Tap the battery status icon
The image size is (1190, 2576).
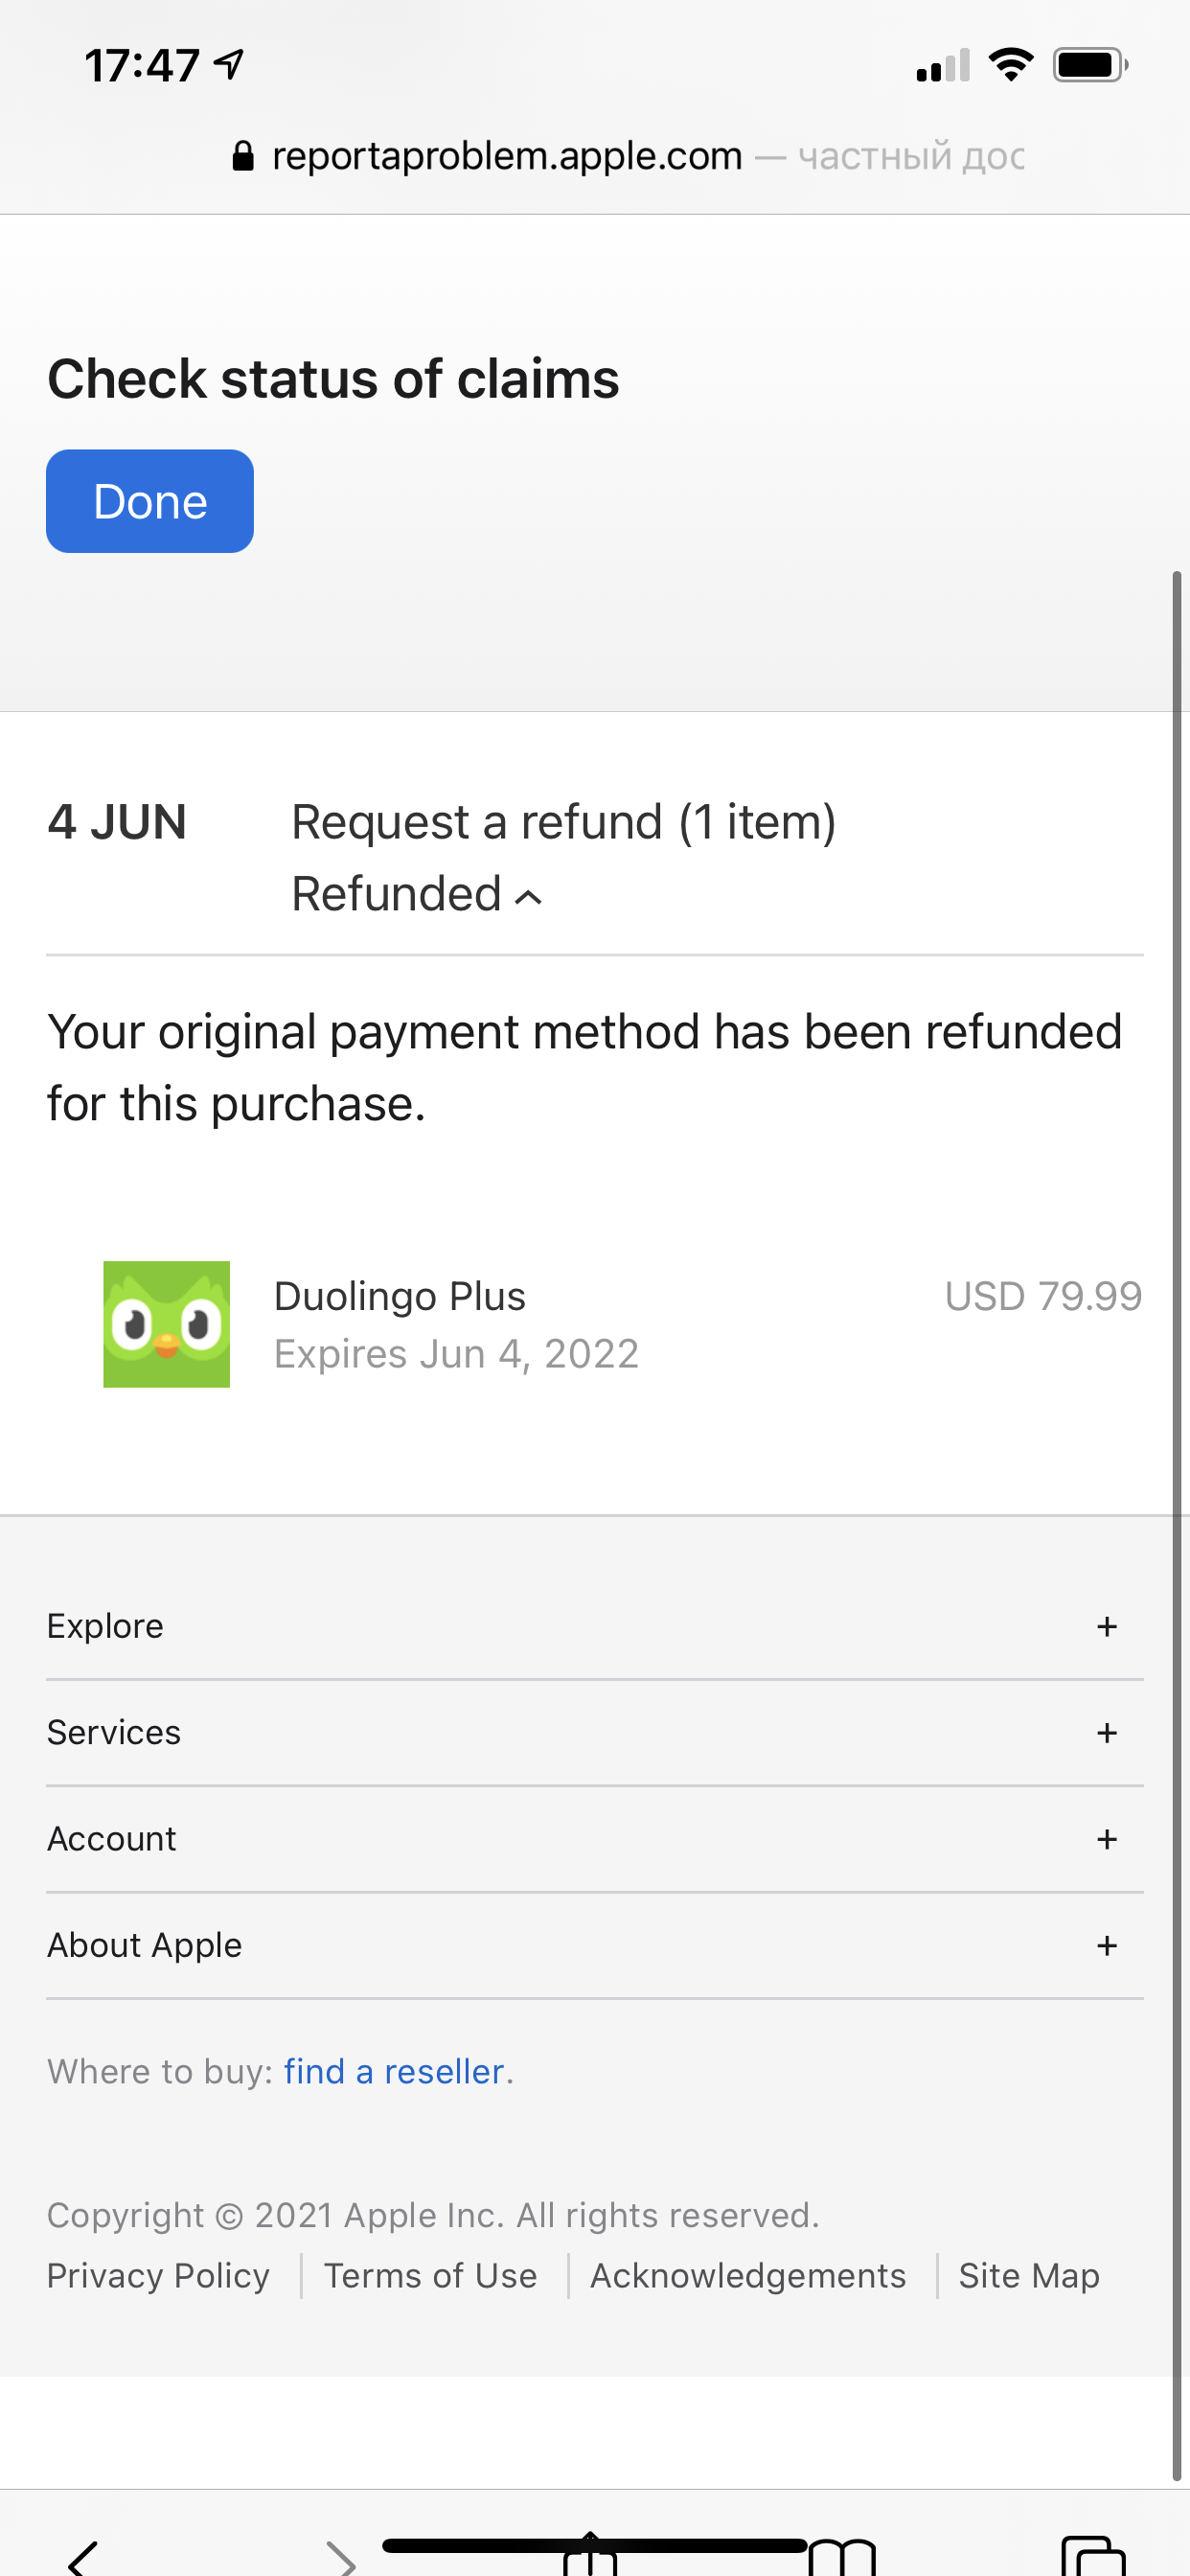point(1089,66)
